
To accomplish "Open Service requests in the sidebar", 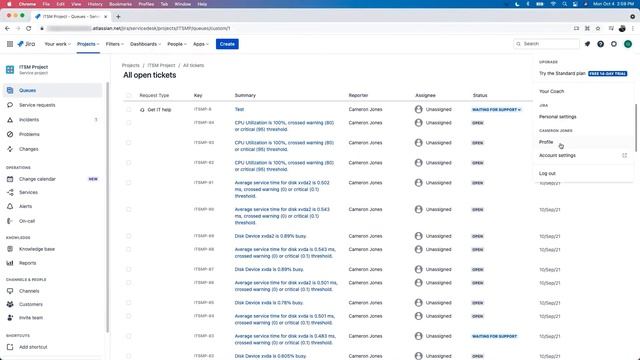I will coord(53,105).
